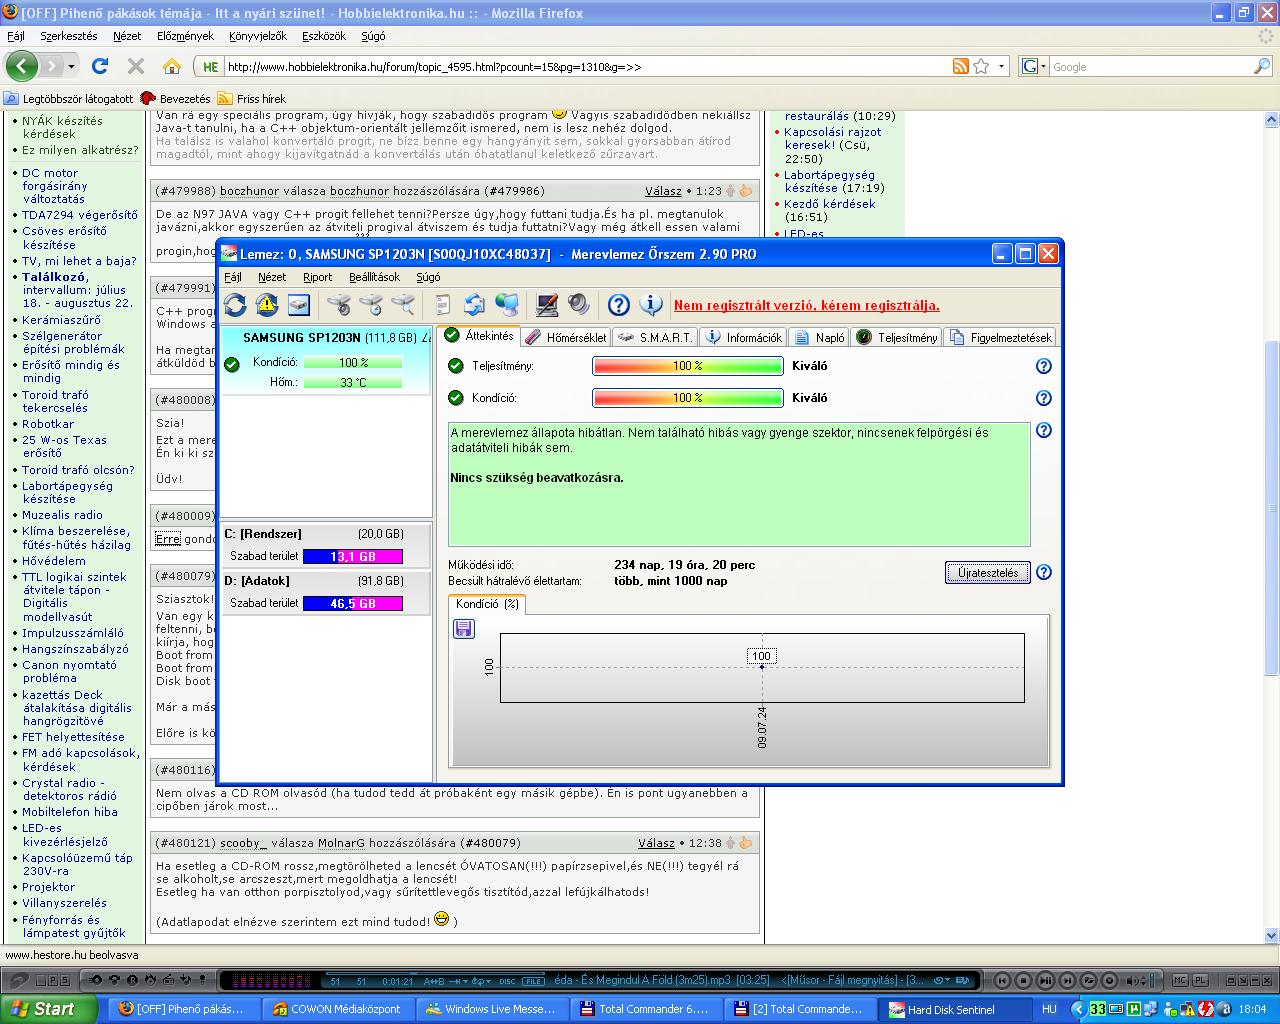The width and height of the screenshot is (1280, 1024).
Task: Click the Firefox Stop loading icon
Action: pos(136,66)
